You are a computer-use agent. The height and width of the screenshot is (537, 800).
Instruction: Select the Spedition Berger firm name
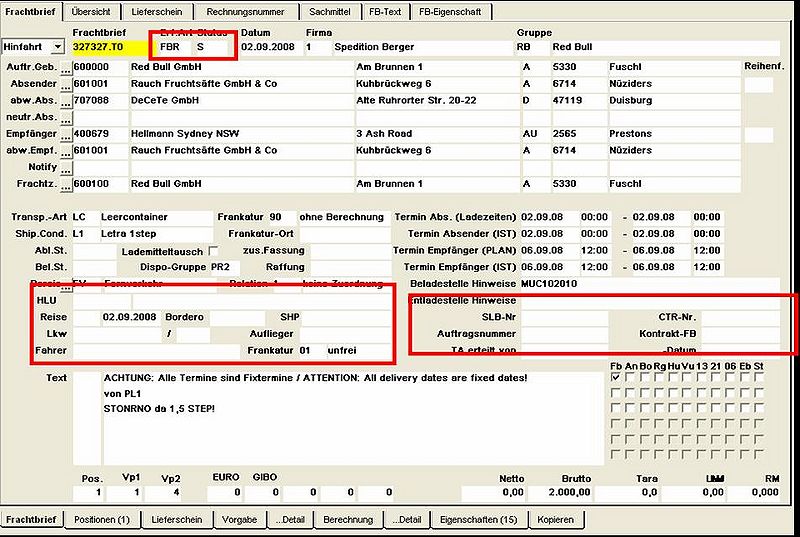click(x=374, y=47)
